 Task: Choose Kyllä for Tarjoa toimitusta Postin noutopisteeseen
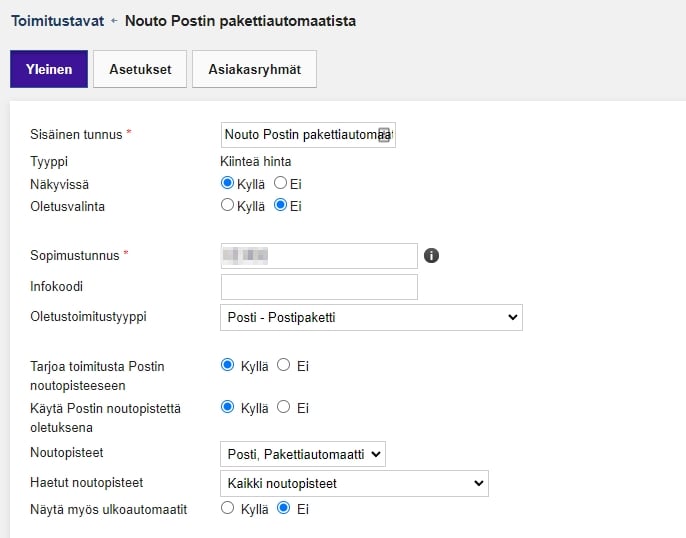[227, 365]
